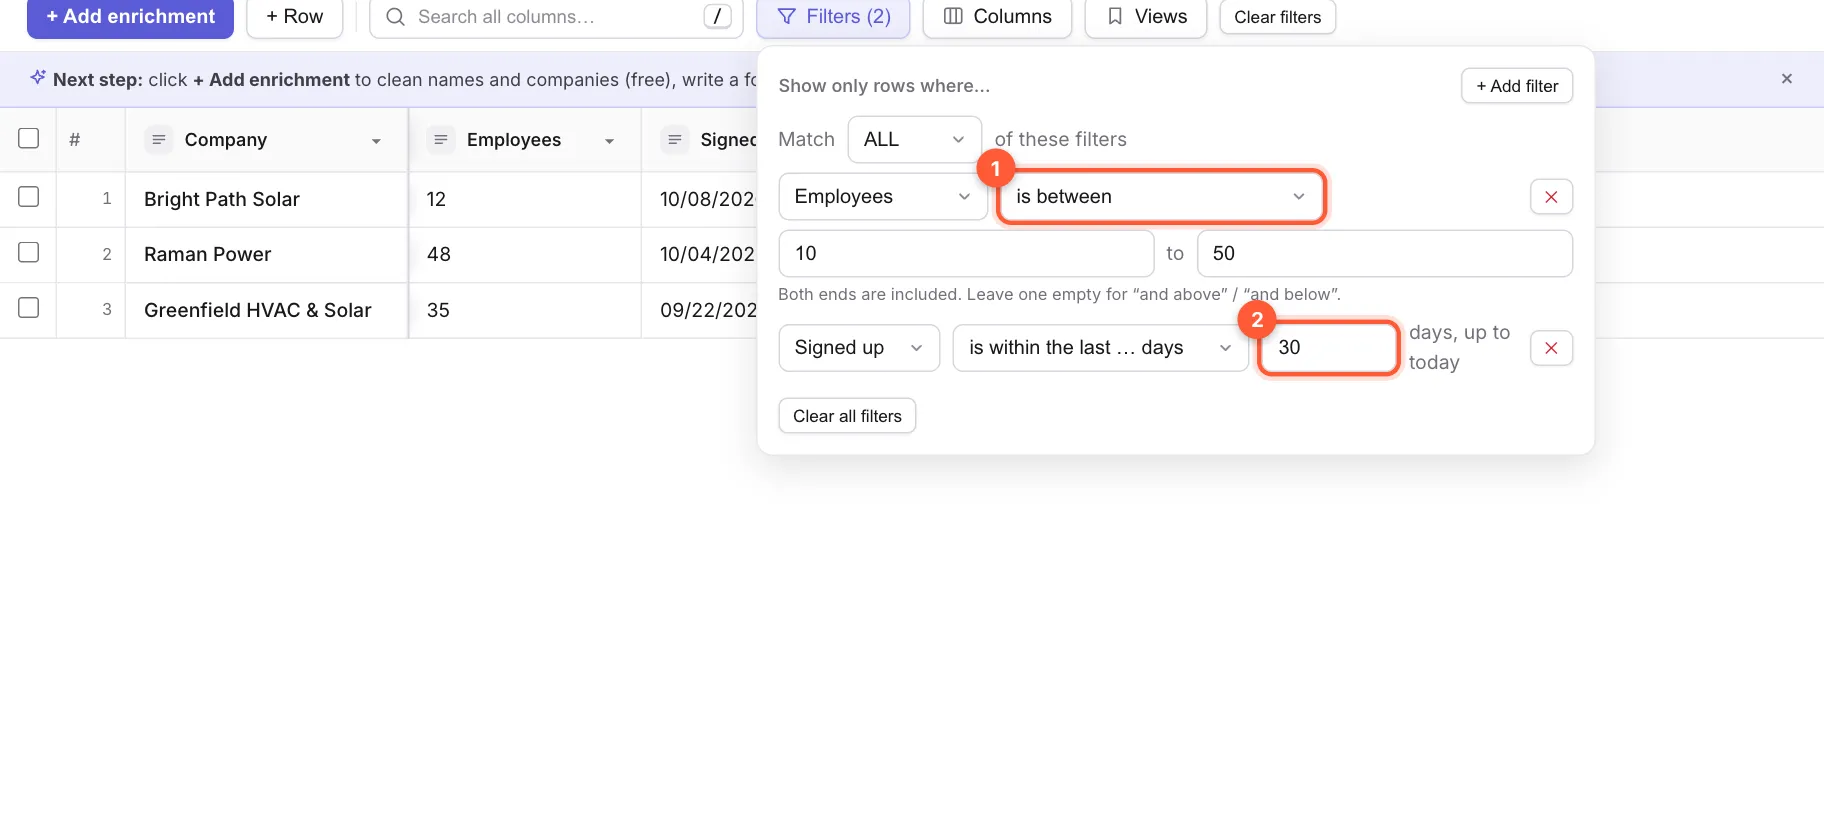Click the employees value 35

tap(438, 310)
